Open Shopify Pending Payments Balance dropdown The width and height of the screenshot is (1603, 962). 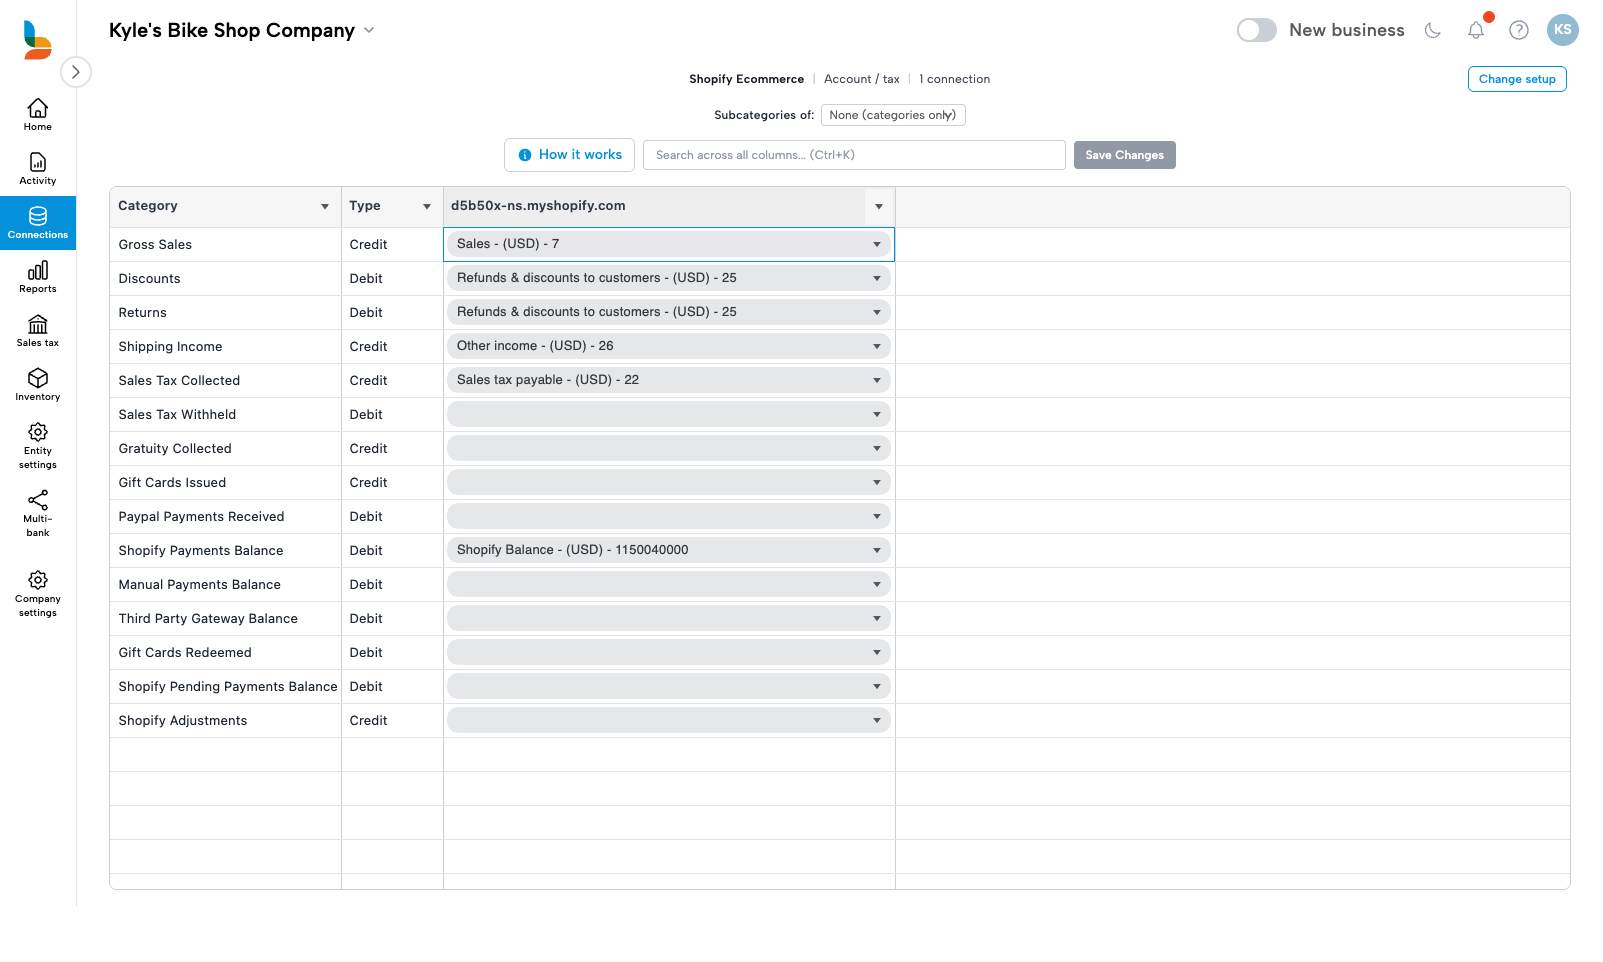click(669, 686)
